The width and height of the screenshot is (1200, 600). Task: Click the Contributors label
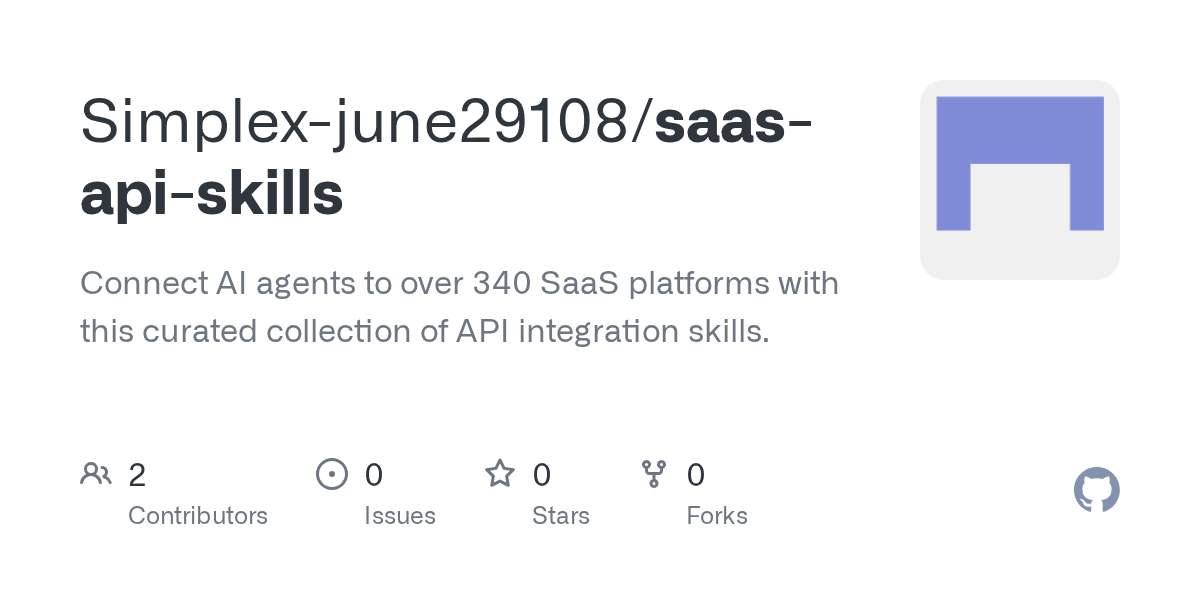coord(198,516)
